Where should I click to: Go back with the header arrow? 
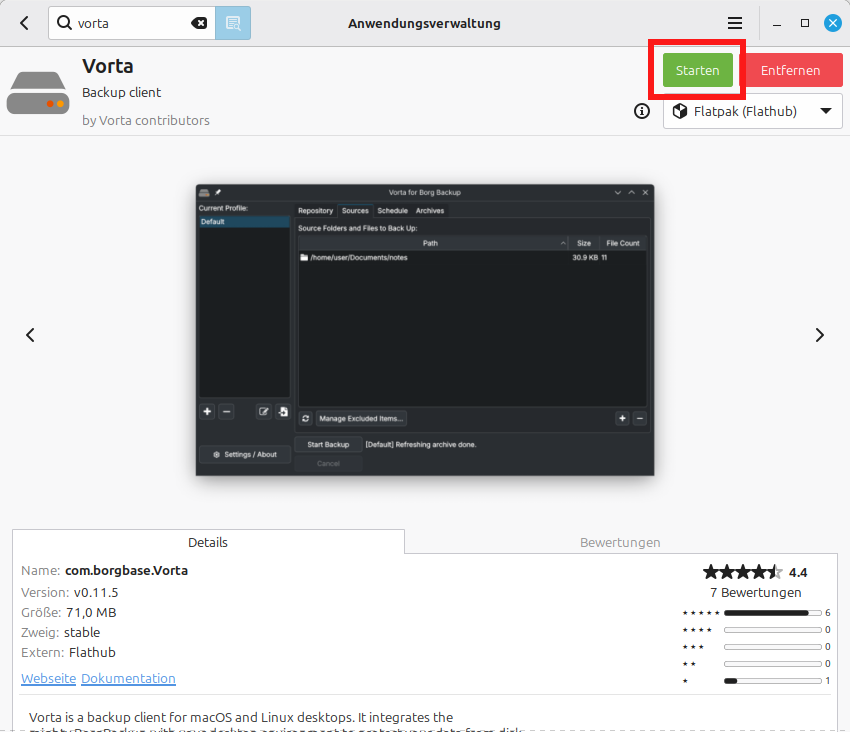pos(24,23)
